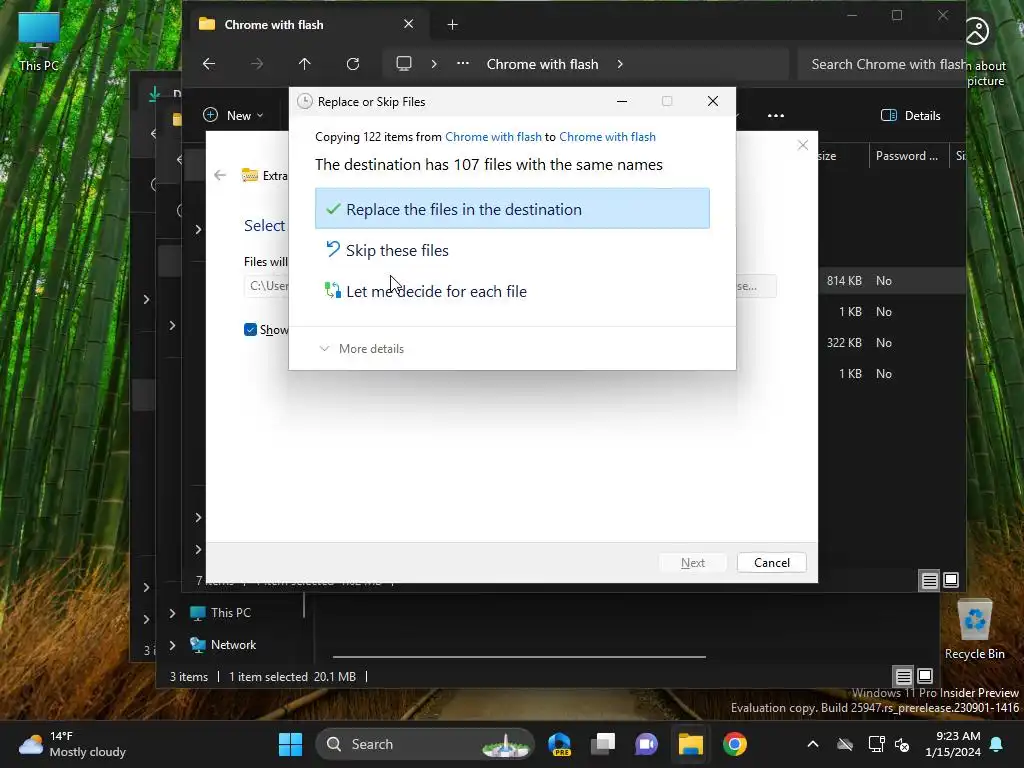Open File Explorer from taskbar
Screen dimensions: 1024x768
(690, 744)
